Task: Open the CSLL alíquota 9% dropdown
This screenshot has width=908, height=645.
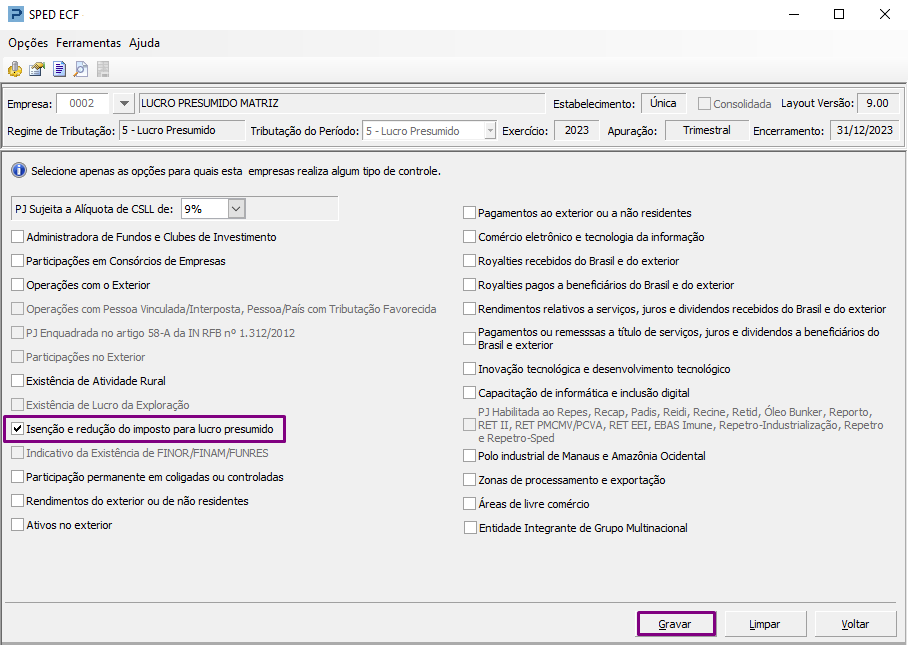Action: click(236, 209)
